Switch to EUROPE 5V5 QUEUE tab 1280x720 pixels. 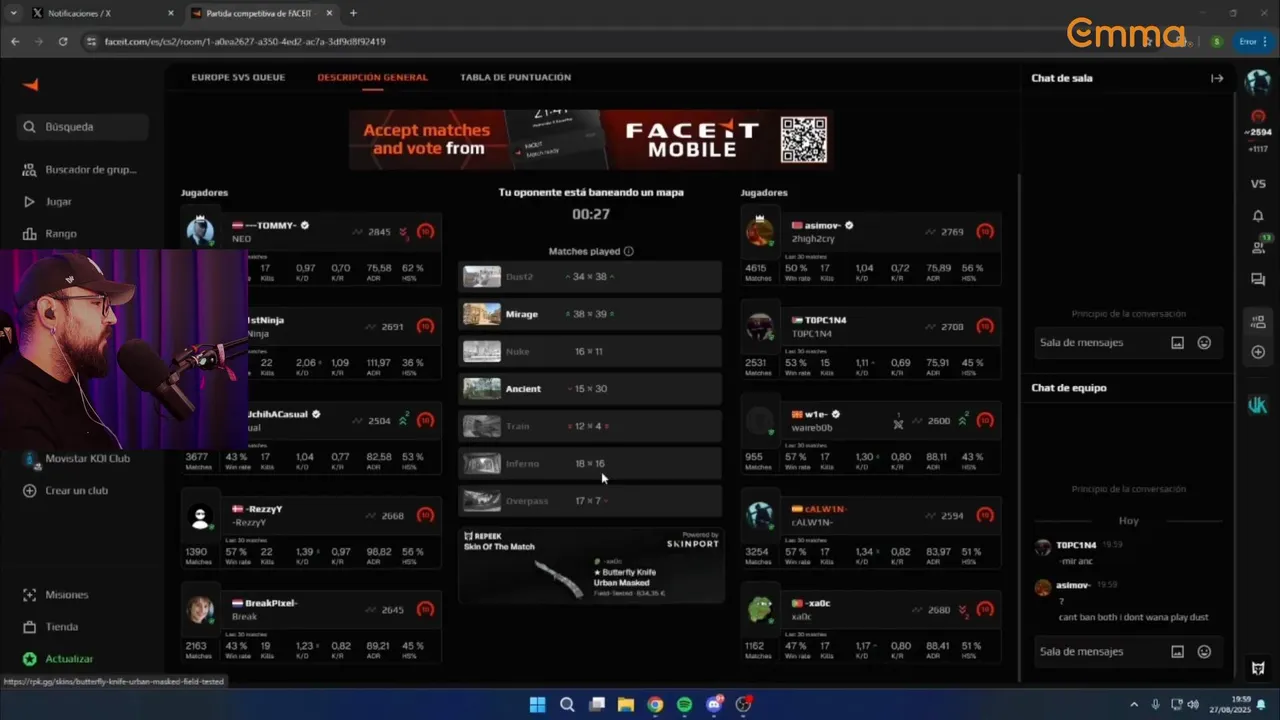[238, 77]
